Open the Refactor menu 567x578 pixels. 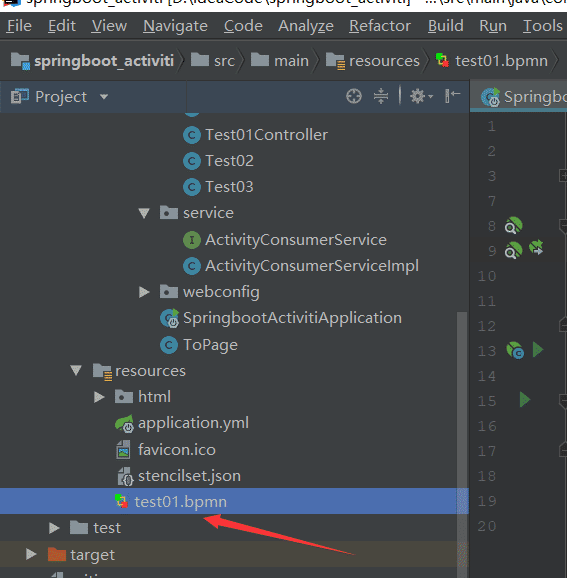tap(380, 26)
